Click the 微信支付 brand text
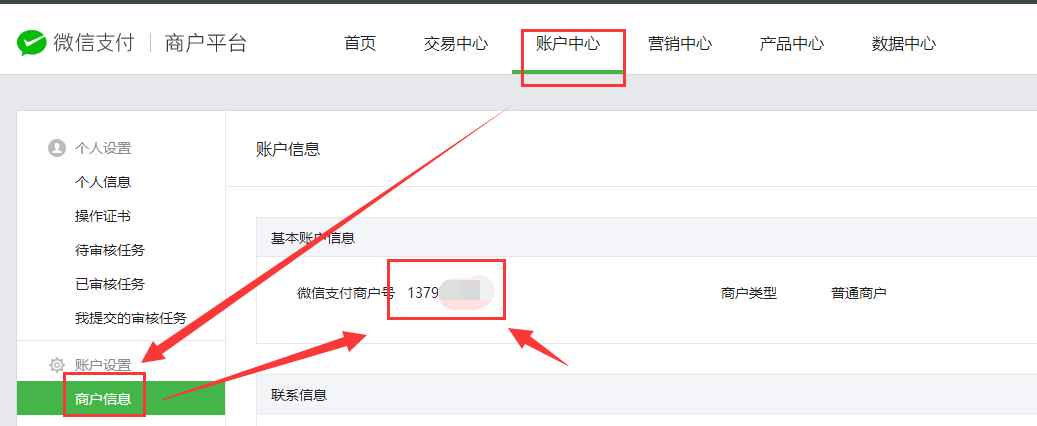 tap(94, 44)
